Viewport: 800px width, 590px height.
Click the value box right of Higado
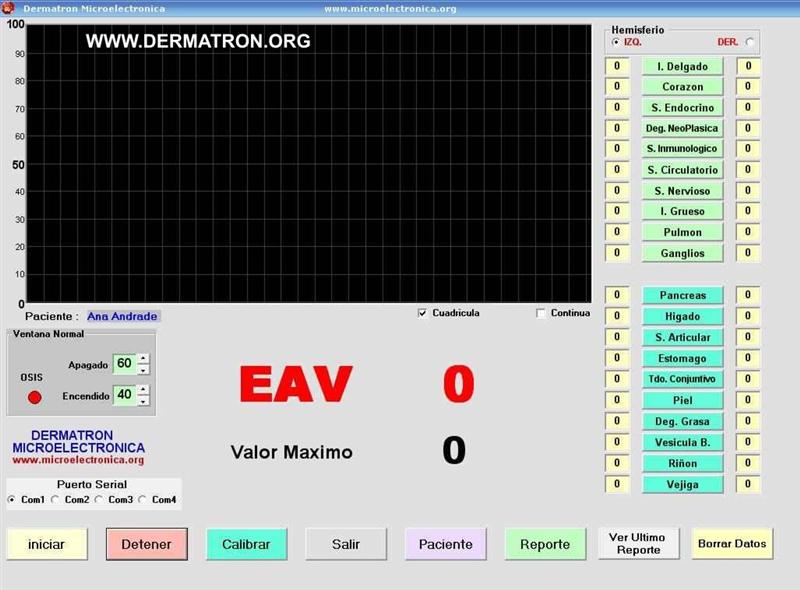click(x=748, y=316)
